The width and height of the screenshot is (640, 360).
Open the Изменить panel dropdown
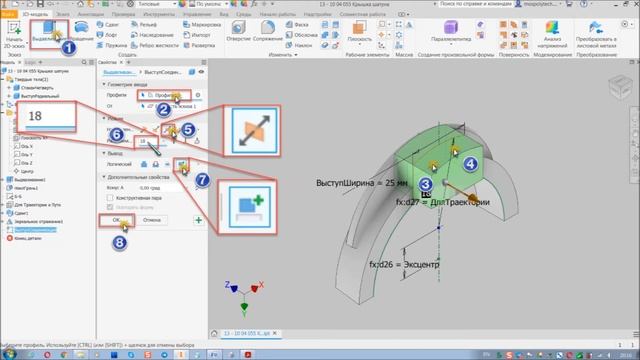[x=283, y=55]
